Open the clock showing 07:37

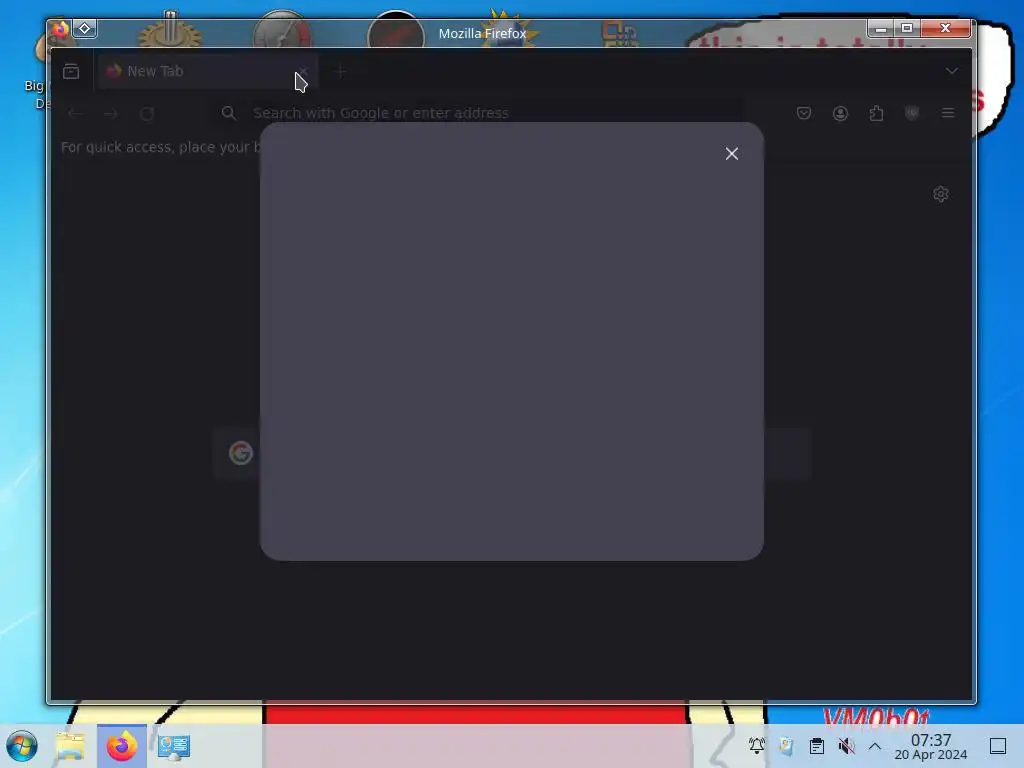pos(931,746)
